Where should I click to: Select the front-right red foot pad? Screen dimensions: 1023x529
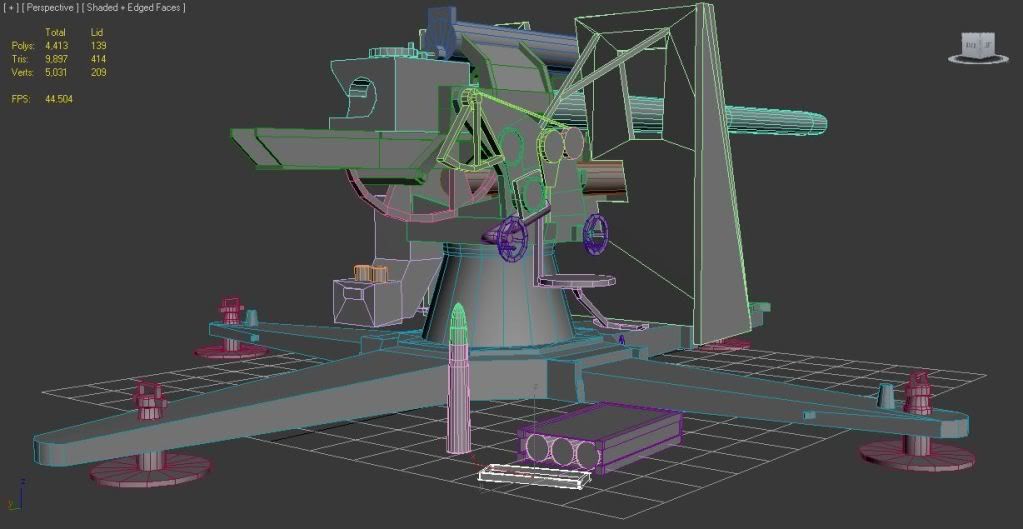[x=916, y=452]
